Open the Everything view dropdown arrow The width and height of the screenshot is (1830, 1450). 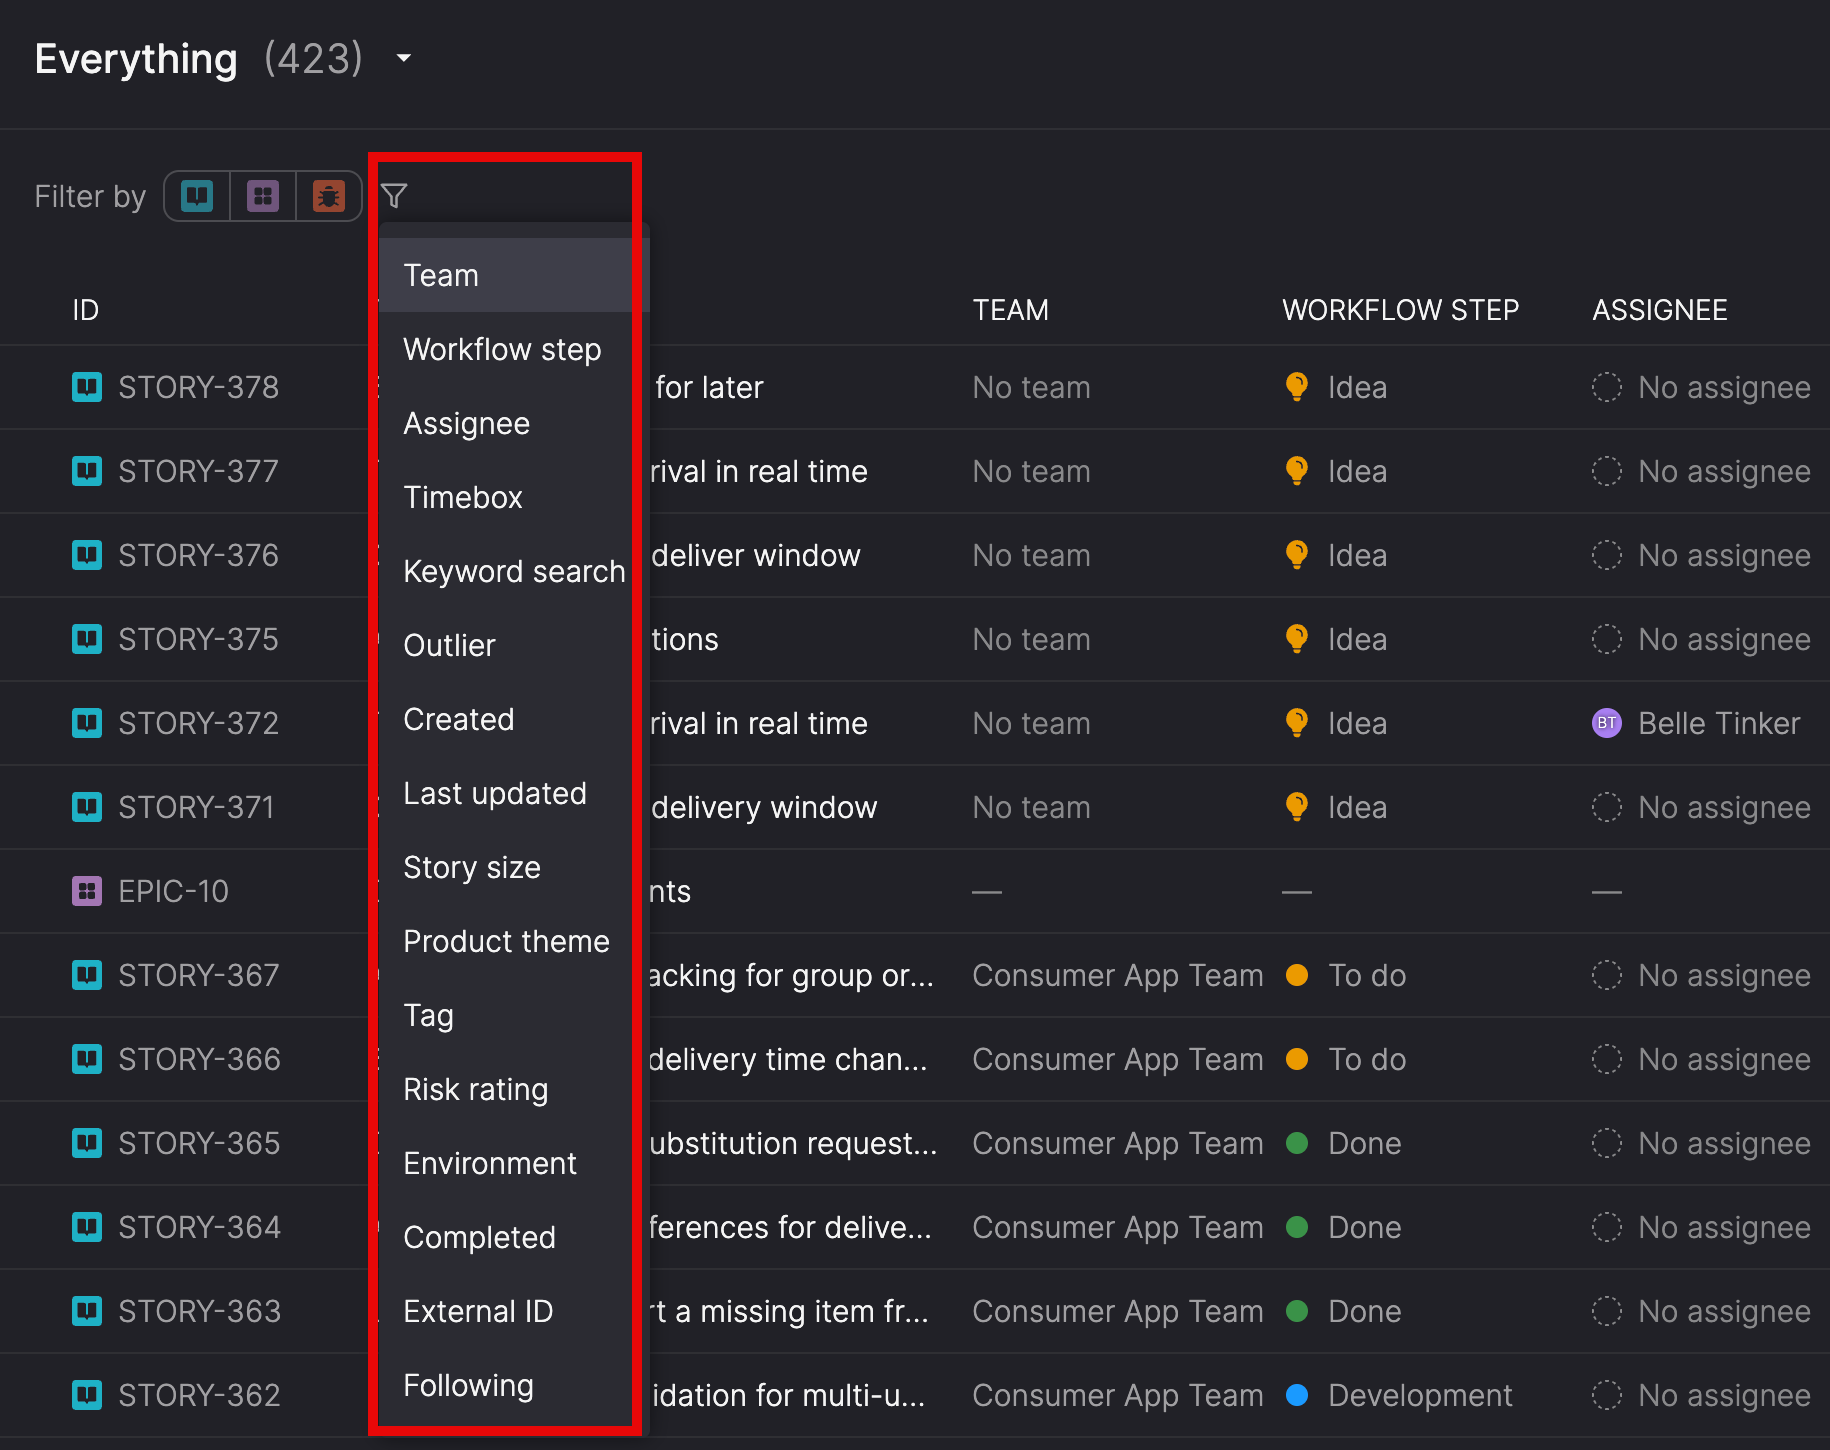(404, 58)
